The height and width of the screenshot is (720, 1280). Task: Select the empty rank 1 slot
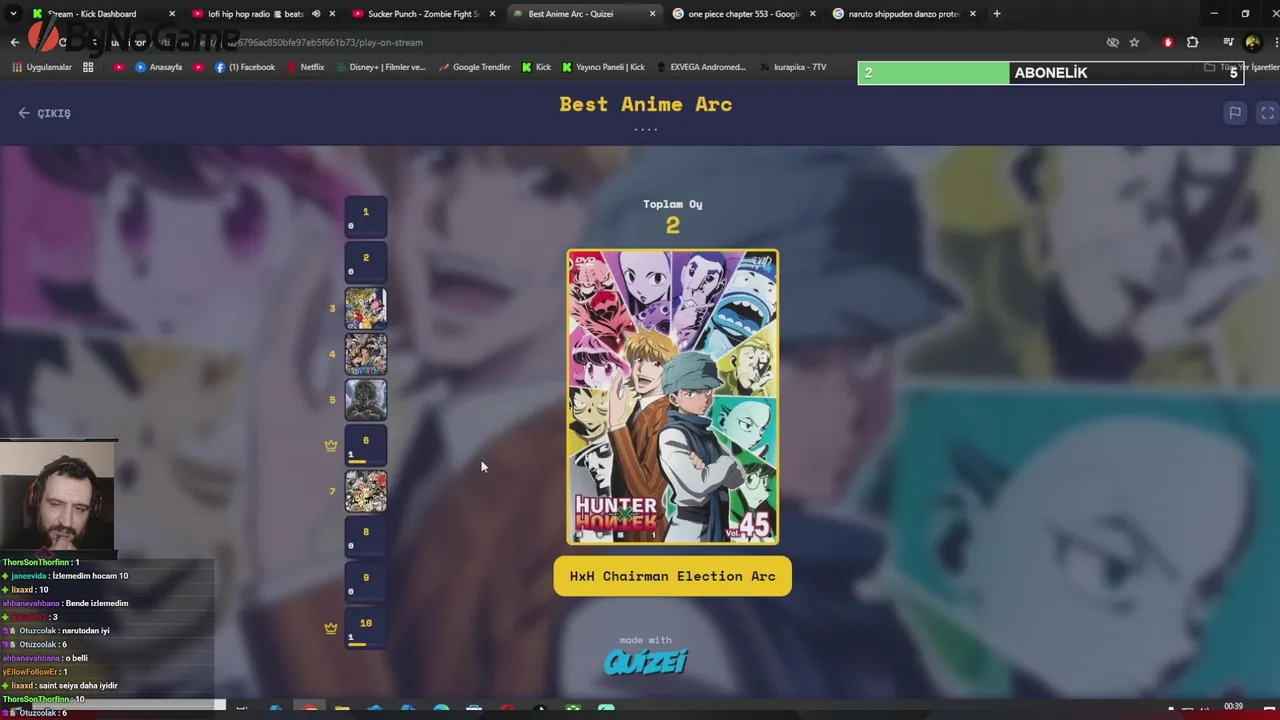365,216
